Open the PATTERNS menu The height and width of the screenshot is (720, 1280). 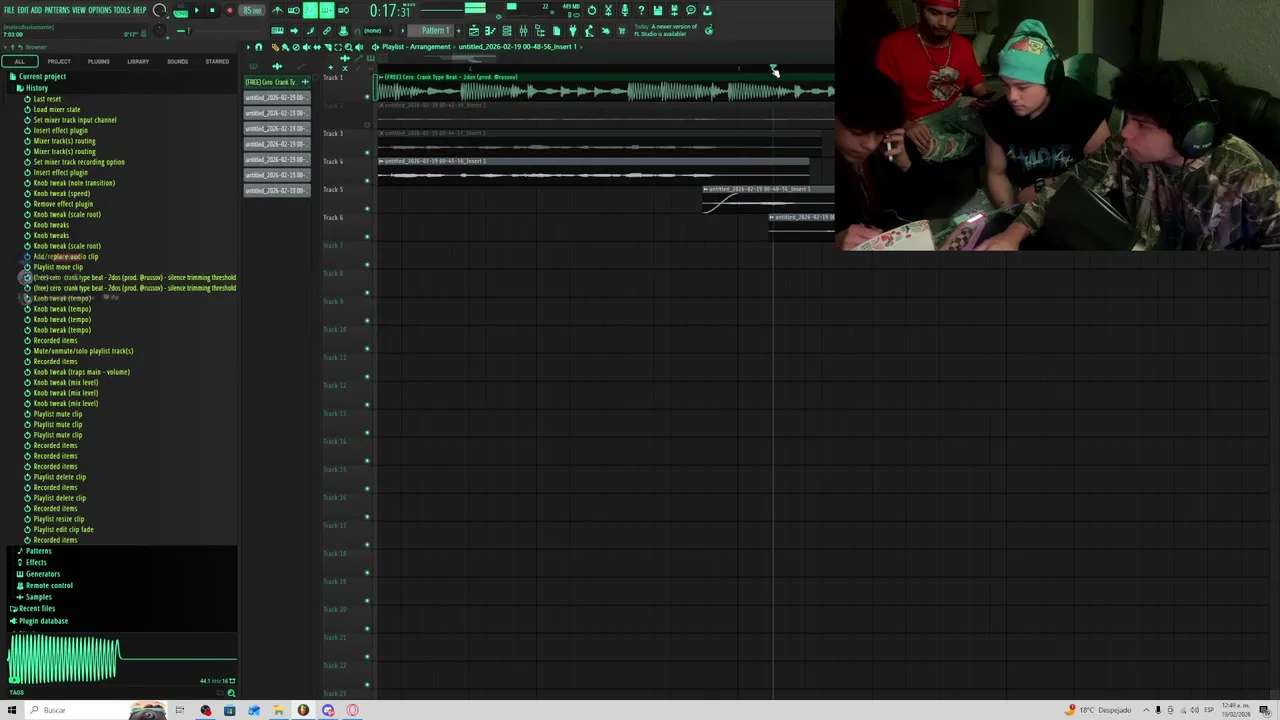pos(57,10)
